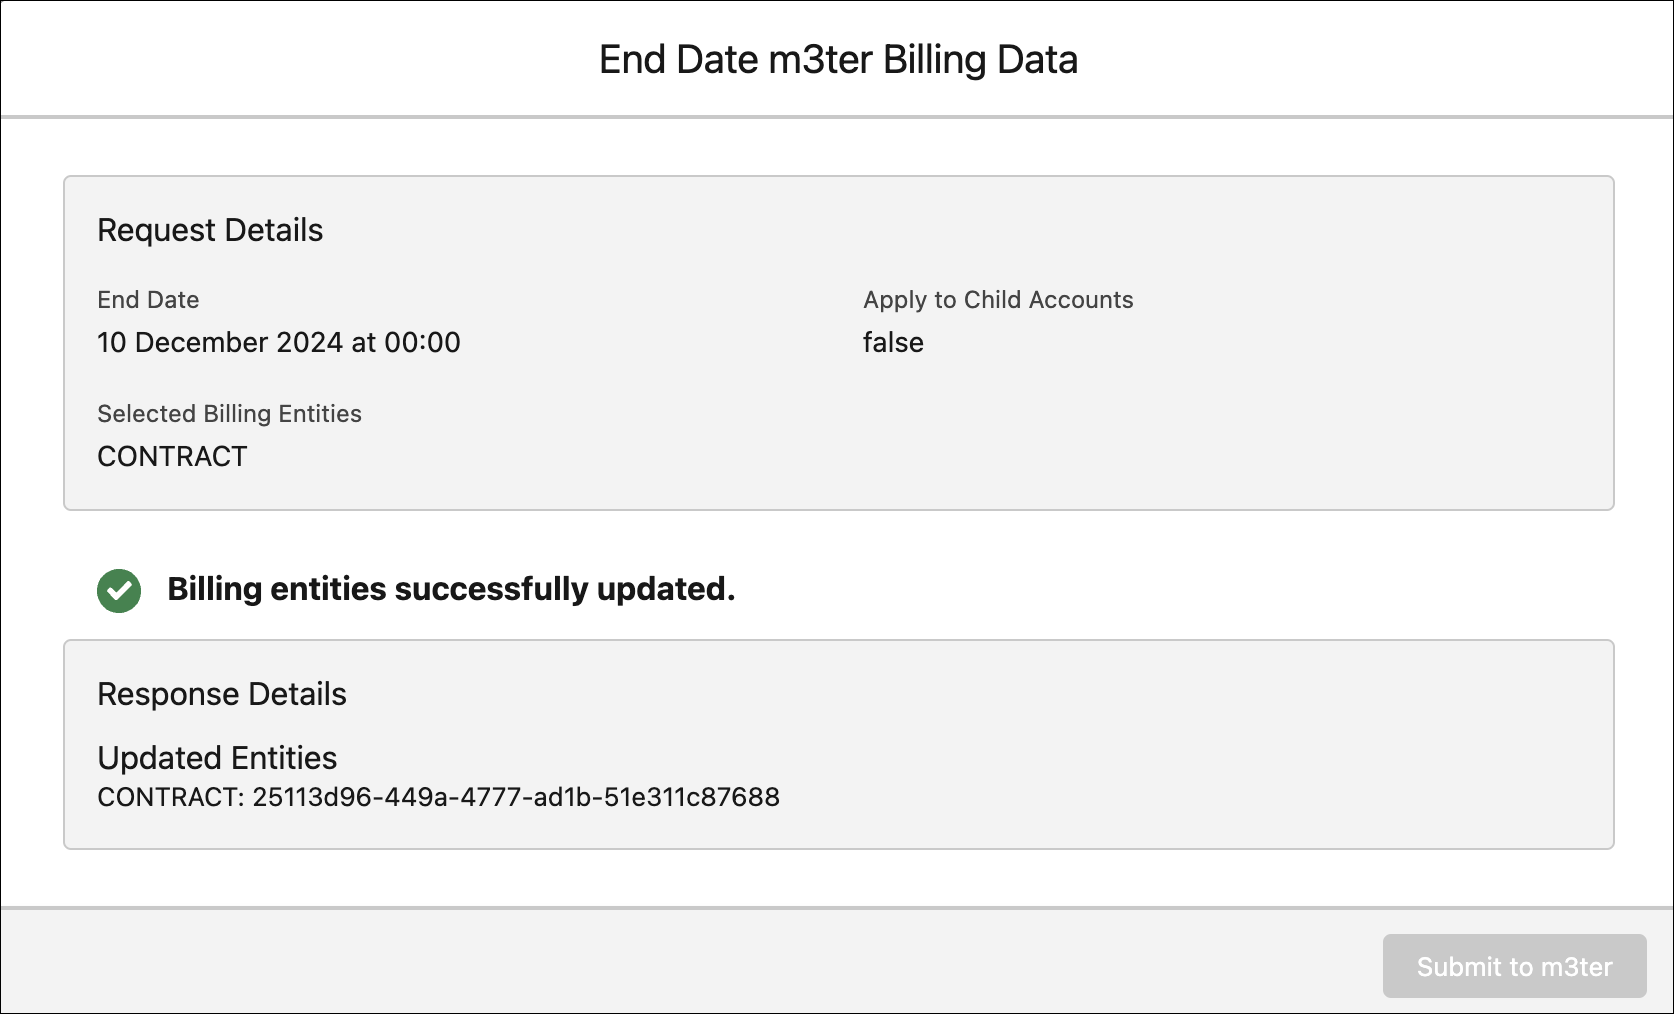1674x1014 pixels.
Task: Click the Apply to Child Accounts label
Action: tap(998, 300)
